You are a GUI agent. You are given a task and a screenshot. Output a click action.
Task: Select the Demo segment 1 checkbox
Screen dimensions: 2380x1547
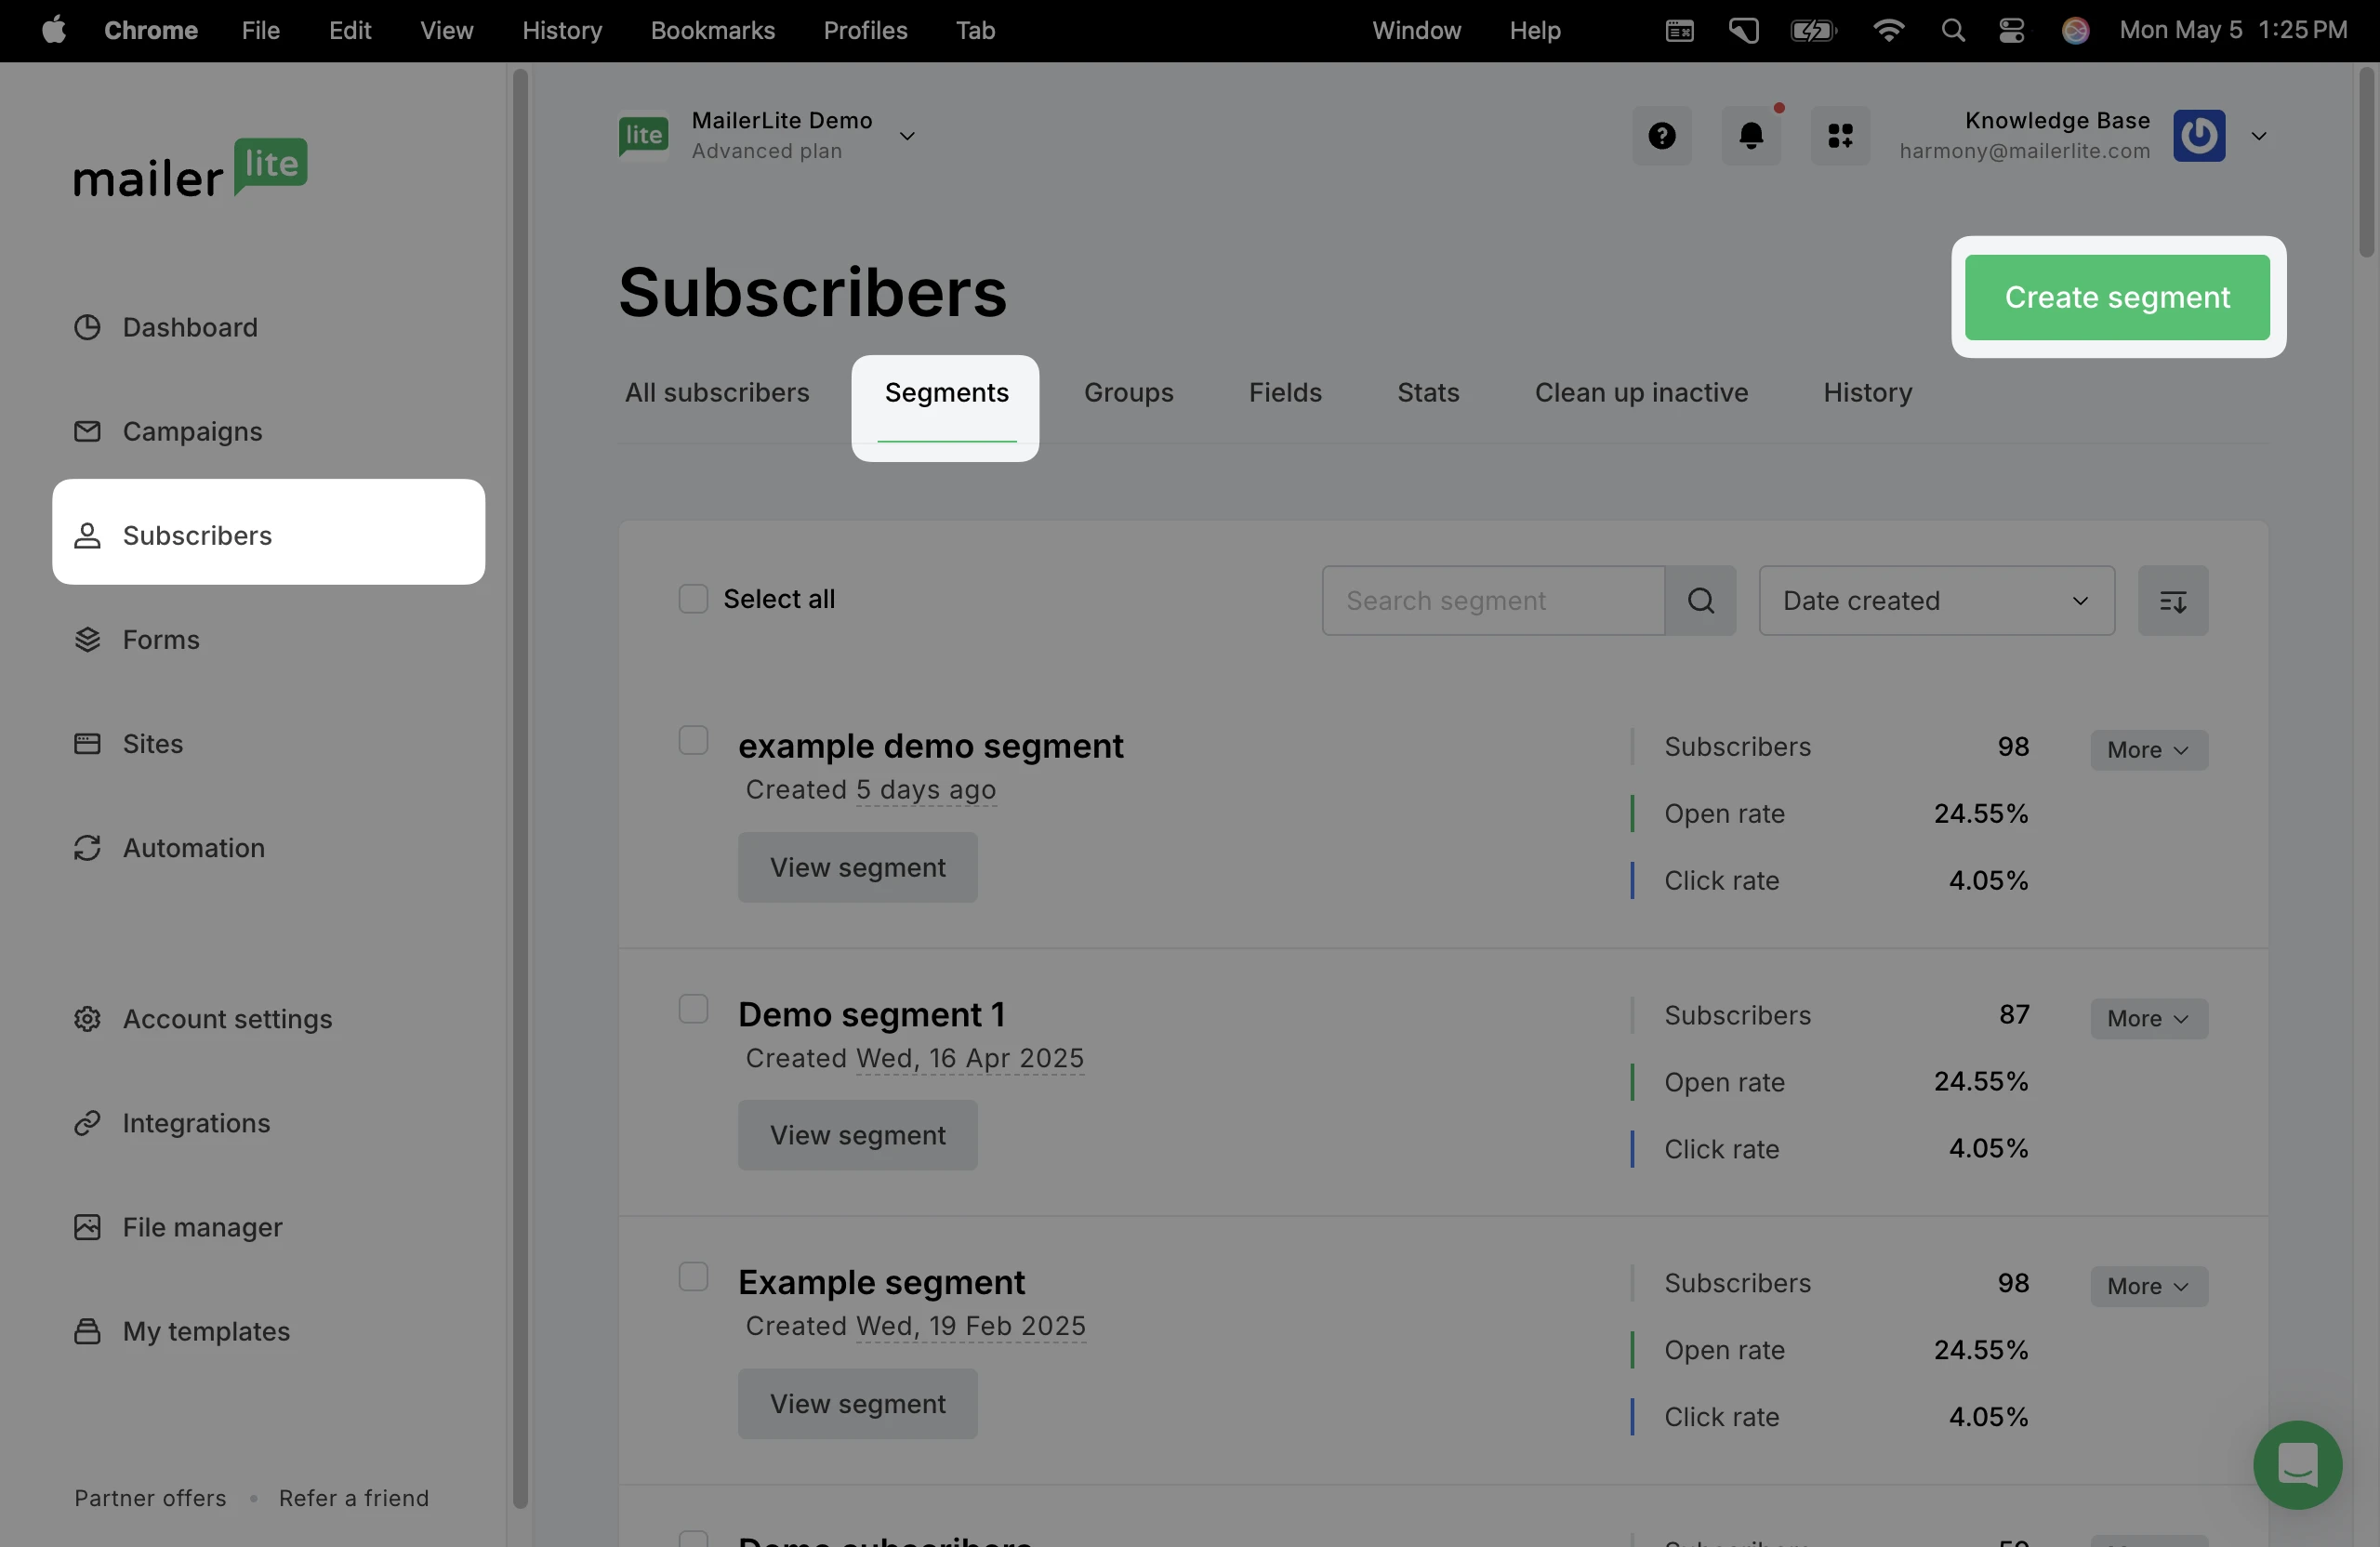pos(693,1009)
